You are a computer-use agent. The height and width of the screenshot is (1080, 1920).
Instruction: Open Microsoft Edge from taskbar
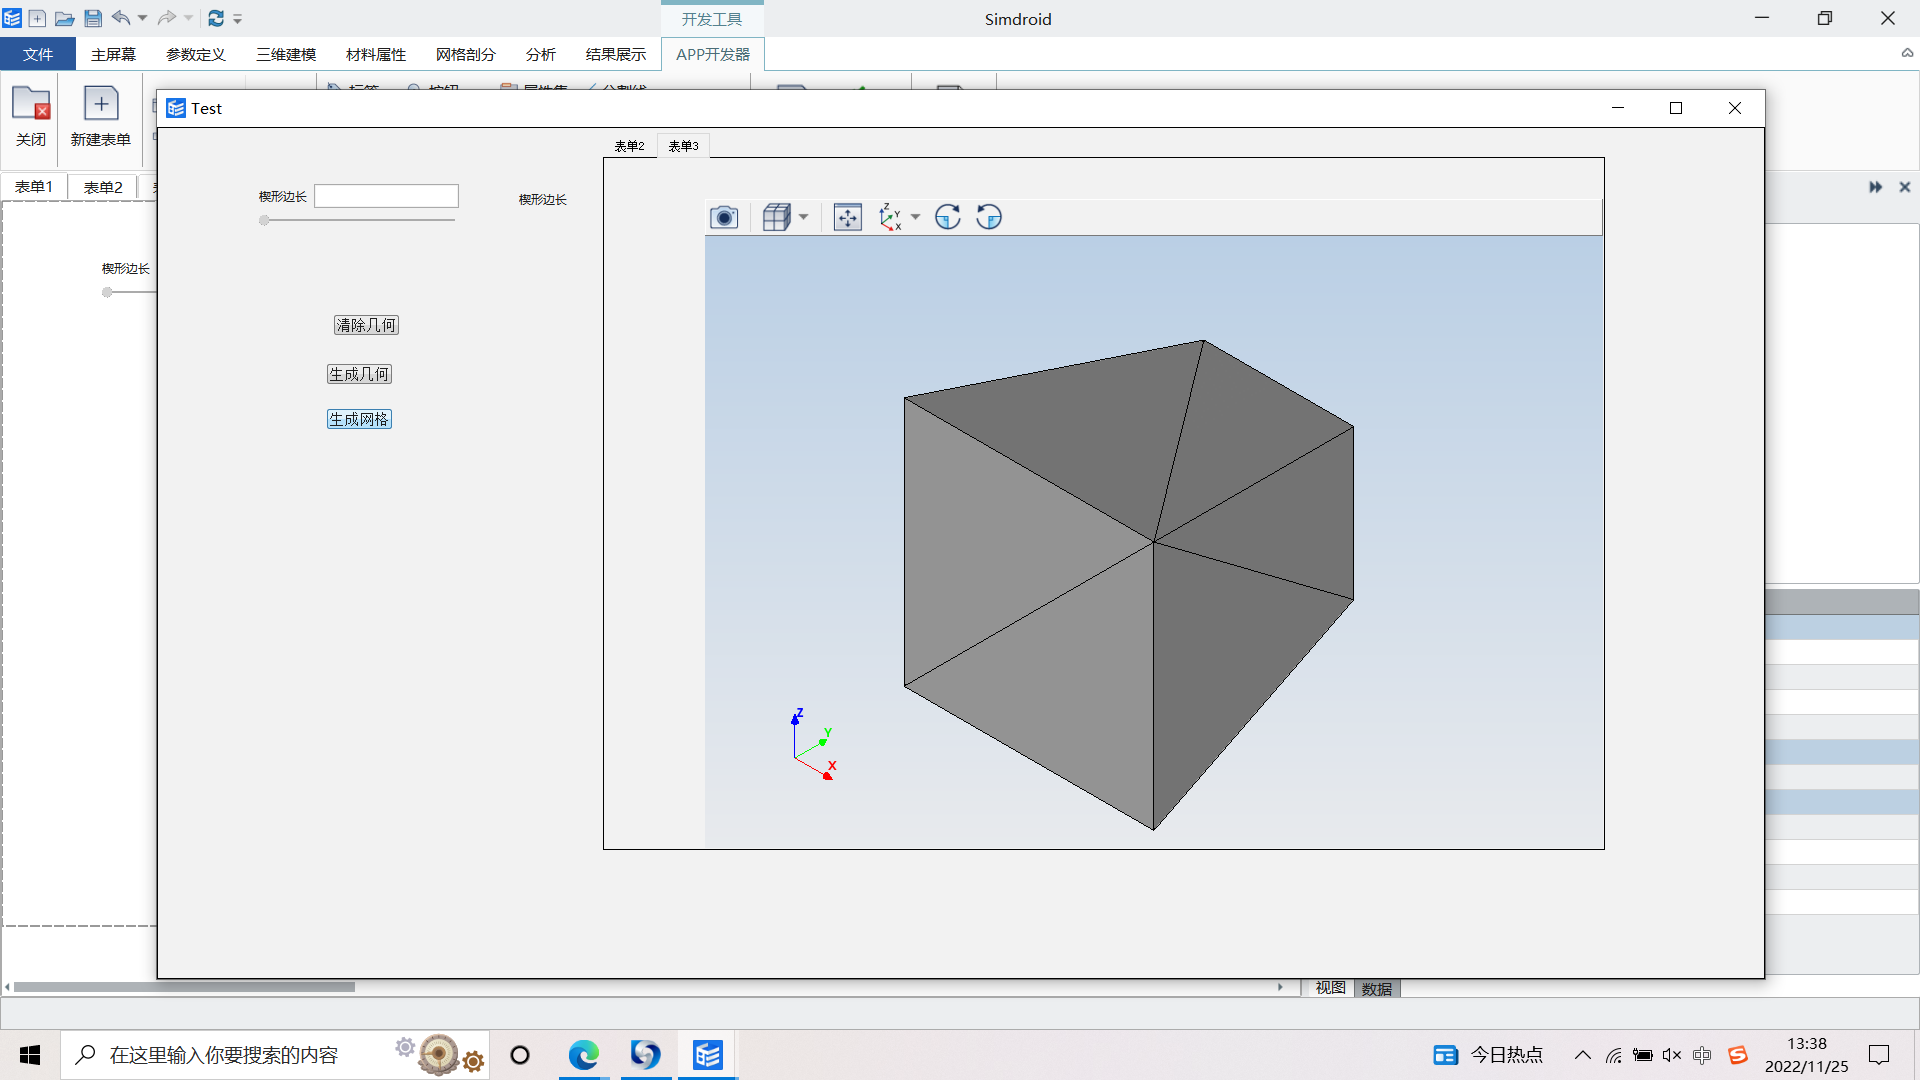click(583, 1055)
